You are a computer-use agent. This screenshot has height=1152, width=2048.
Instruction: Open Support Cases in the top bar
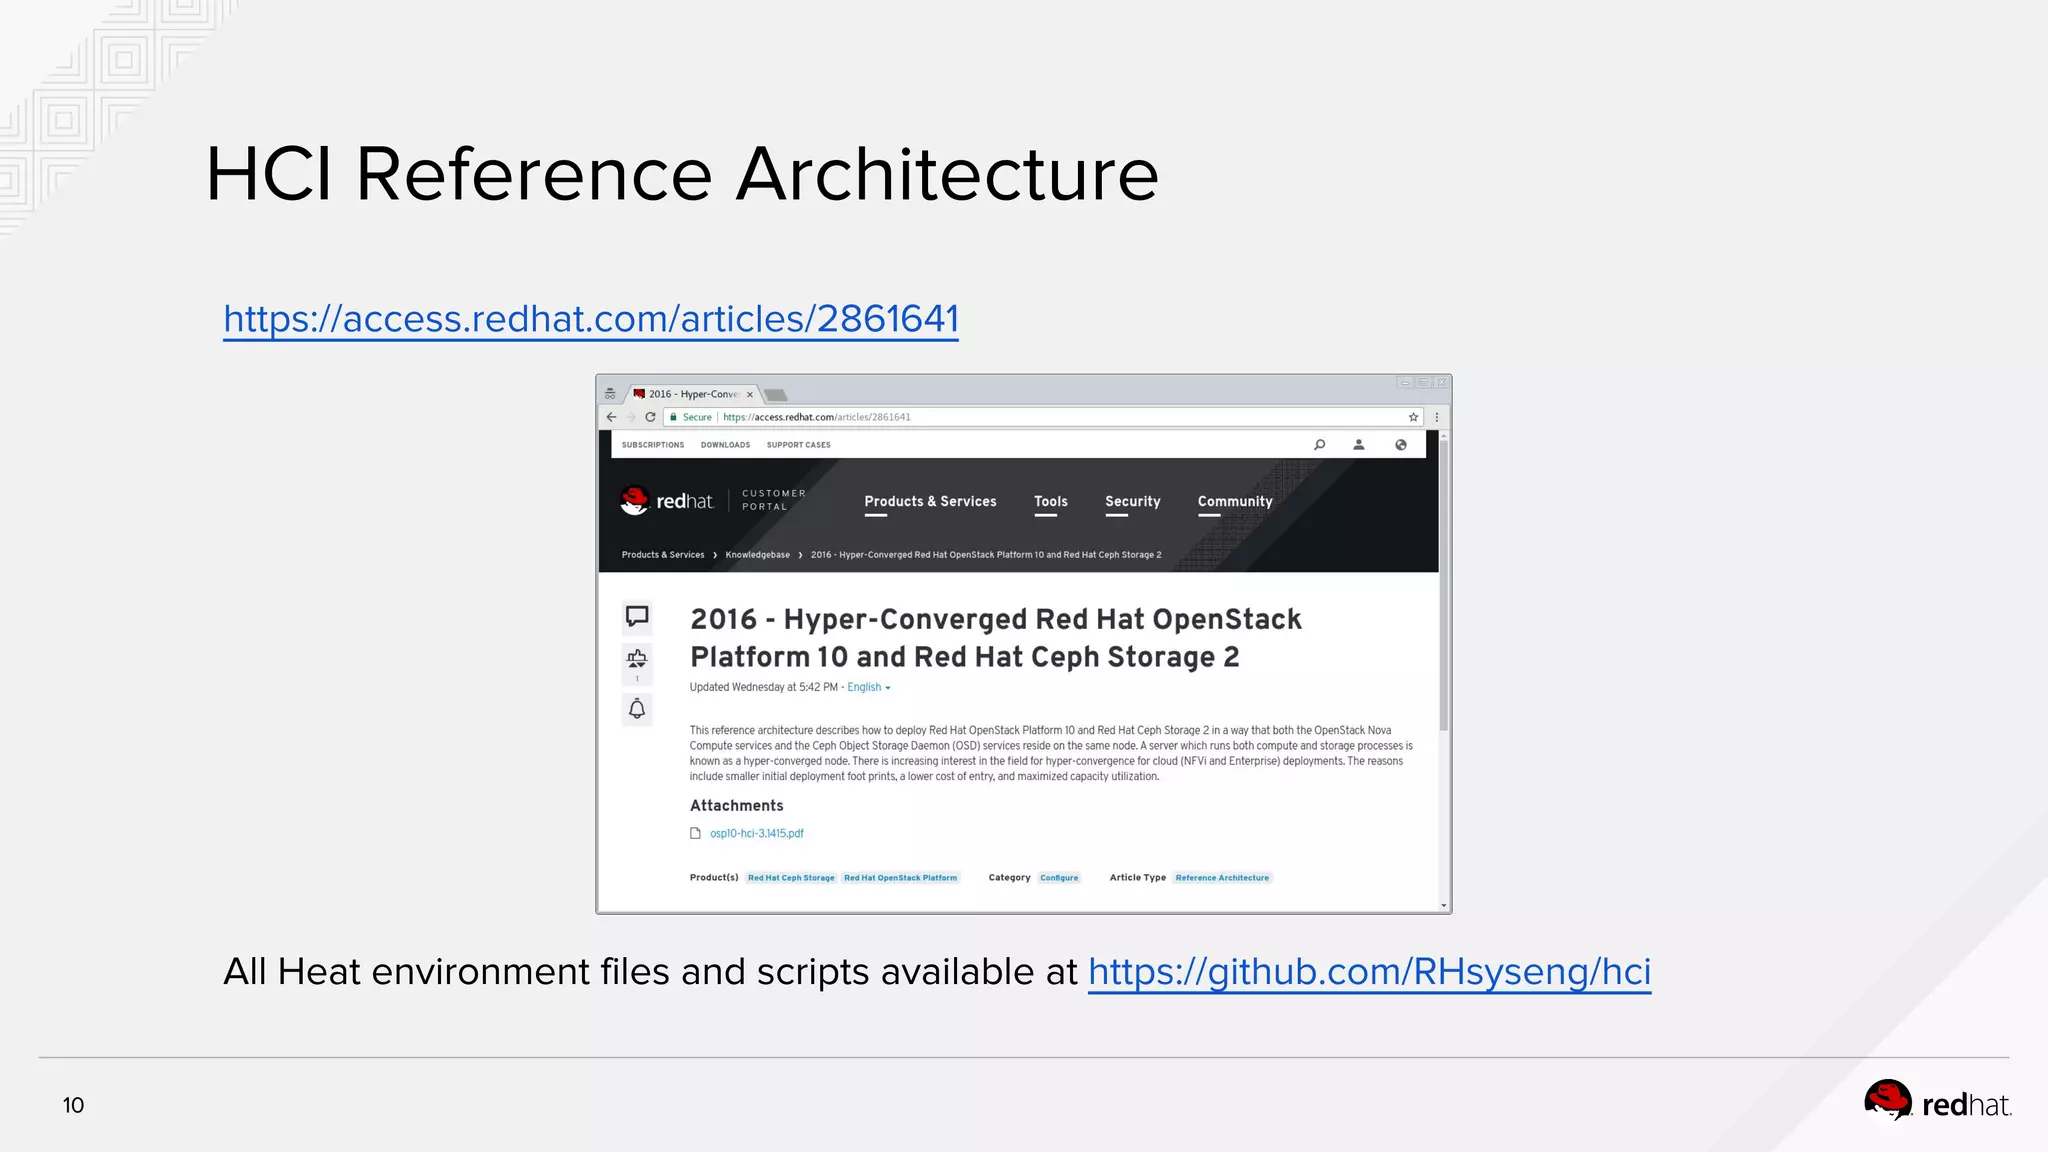tap(799, 445)
